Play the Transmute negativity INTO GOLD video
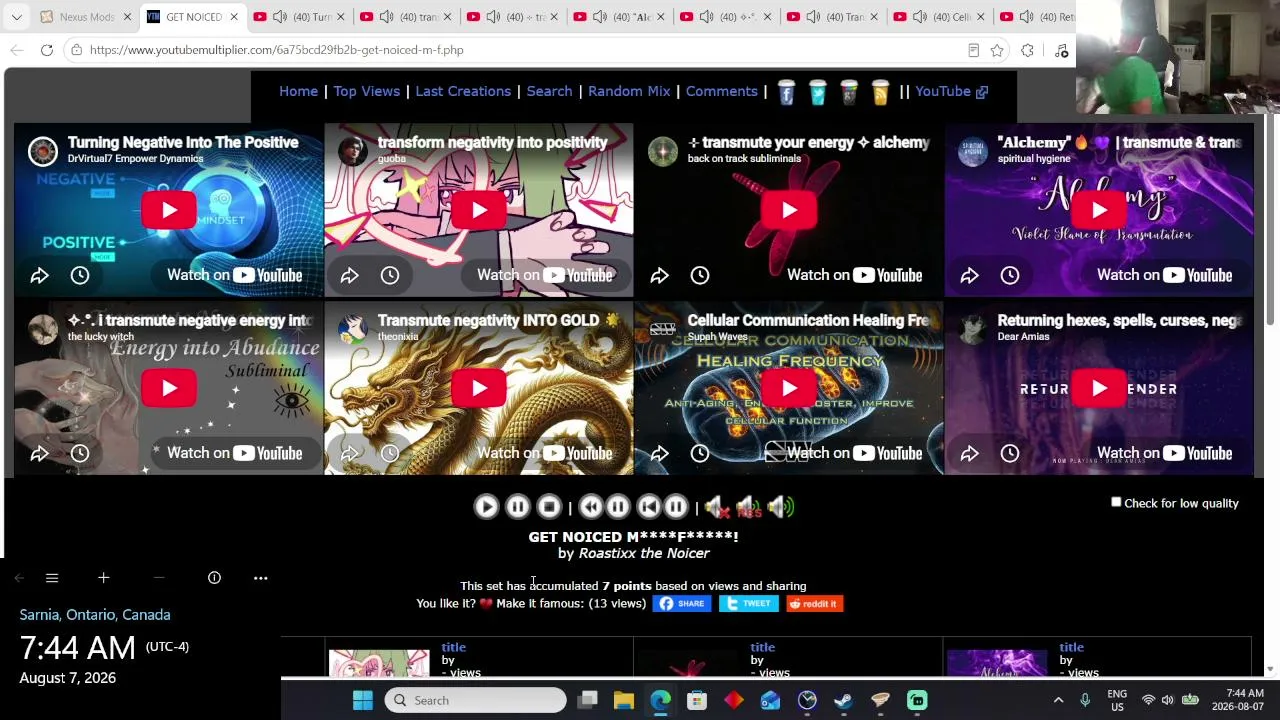Viewport: 1280px width, 720px height. 479,388
